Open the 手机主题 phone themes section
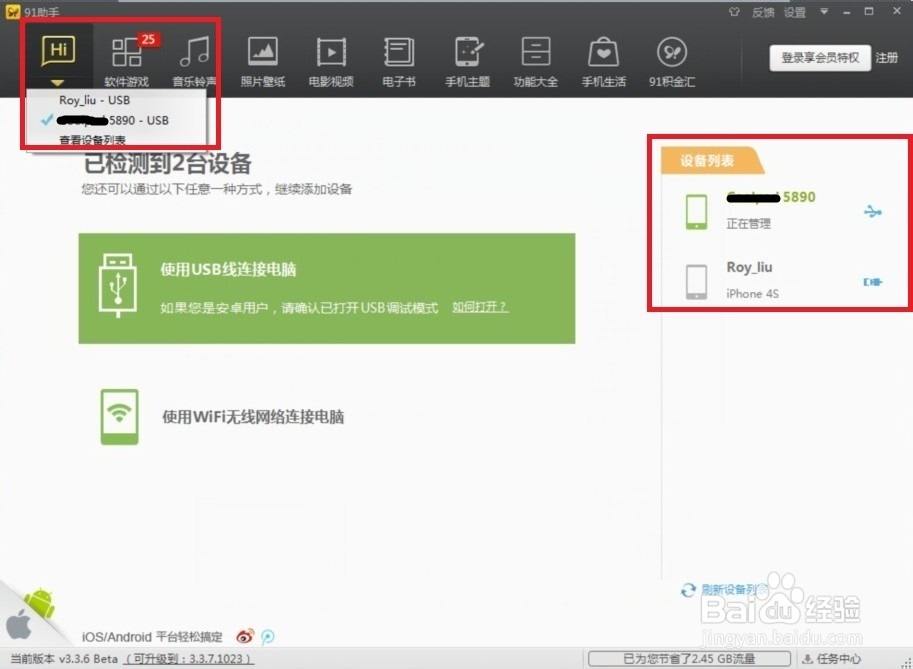 467,61
